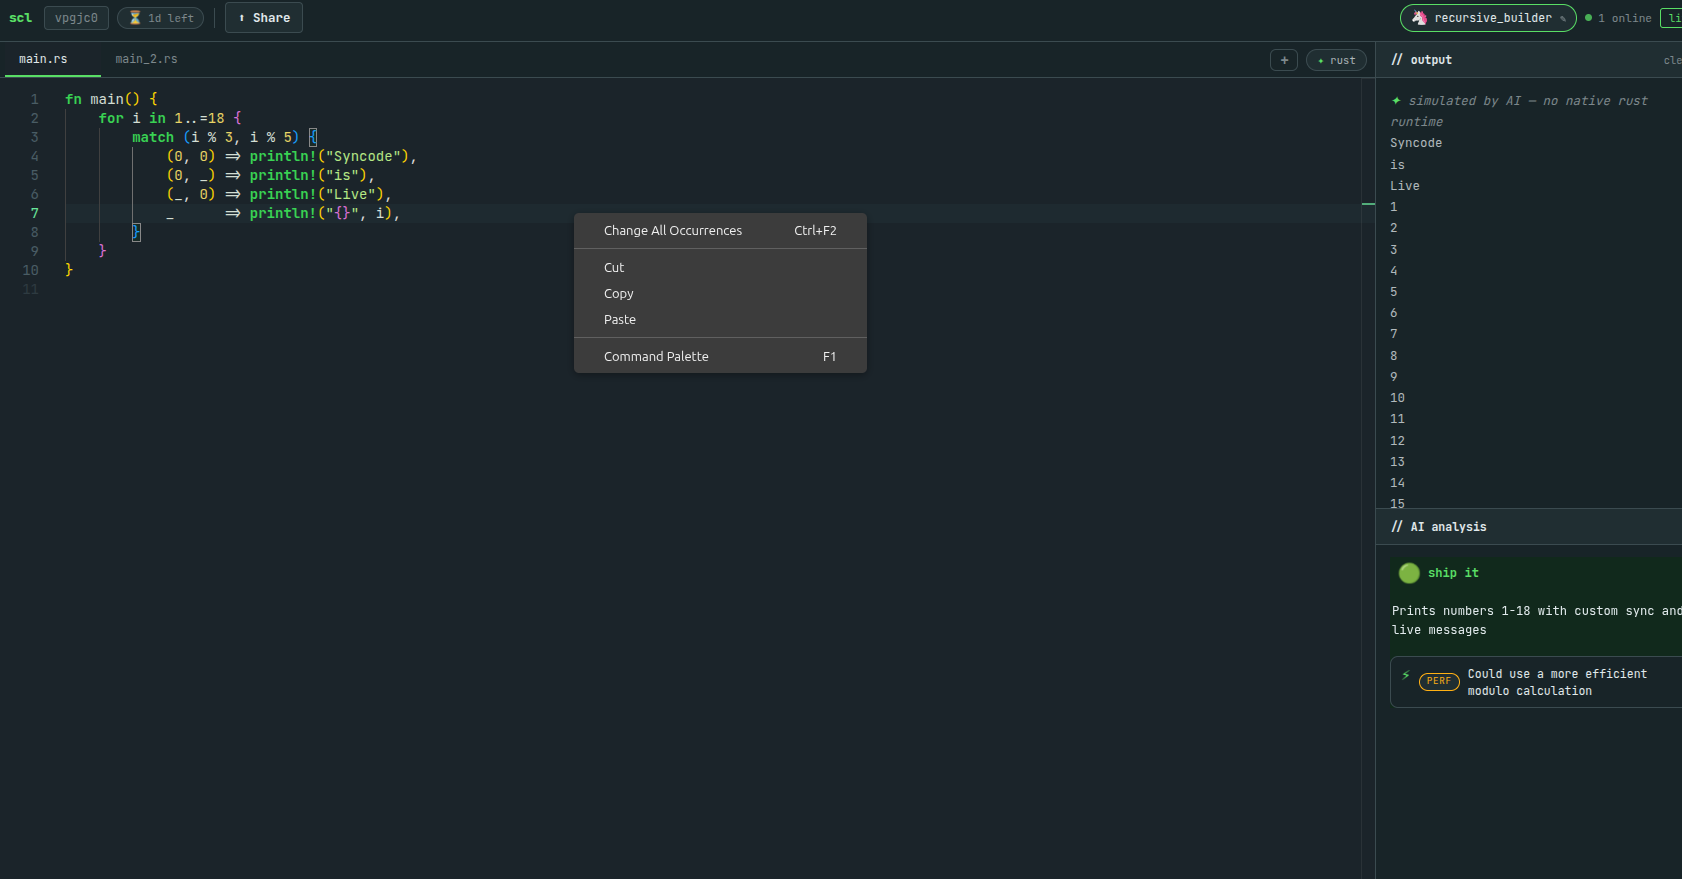1682x879 pixels.
Task: Click the vpgjc0 session ID badge
Action: click(x=76, y=18)
